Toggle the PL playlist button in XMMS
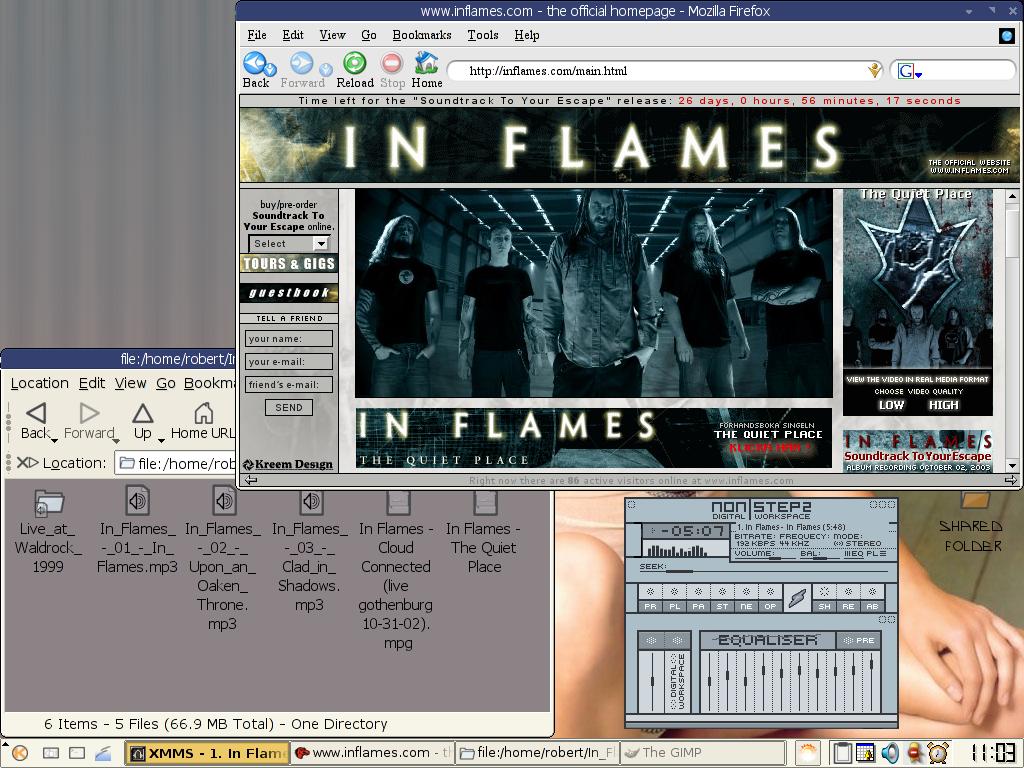 (x=878, y=554)
